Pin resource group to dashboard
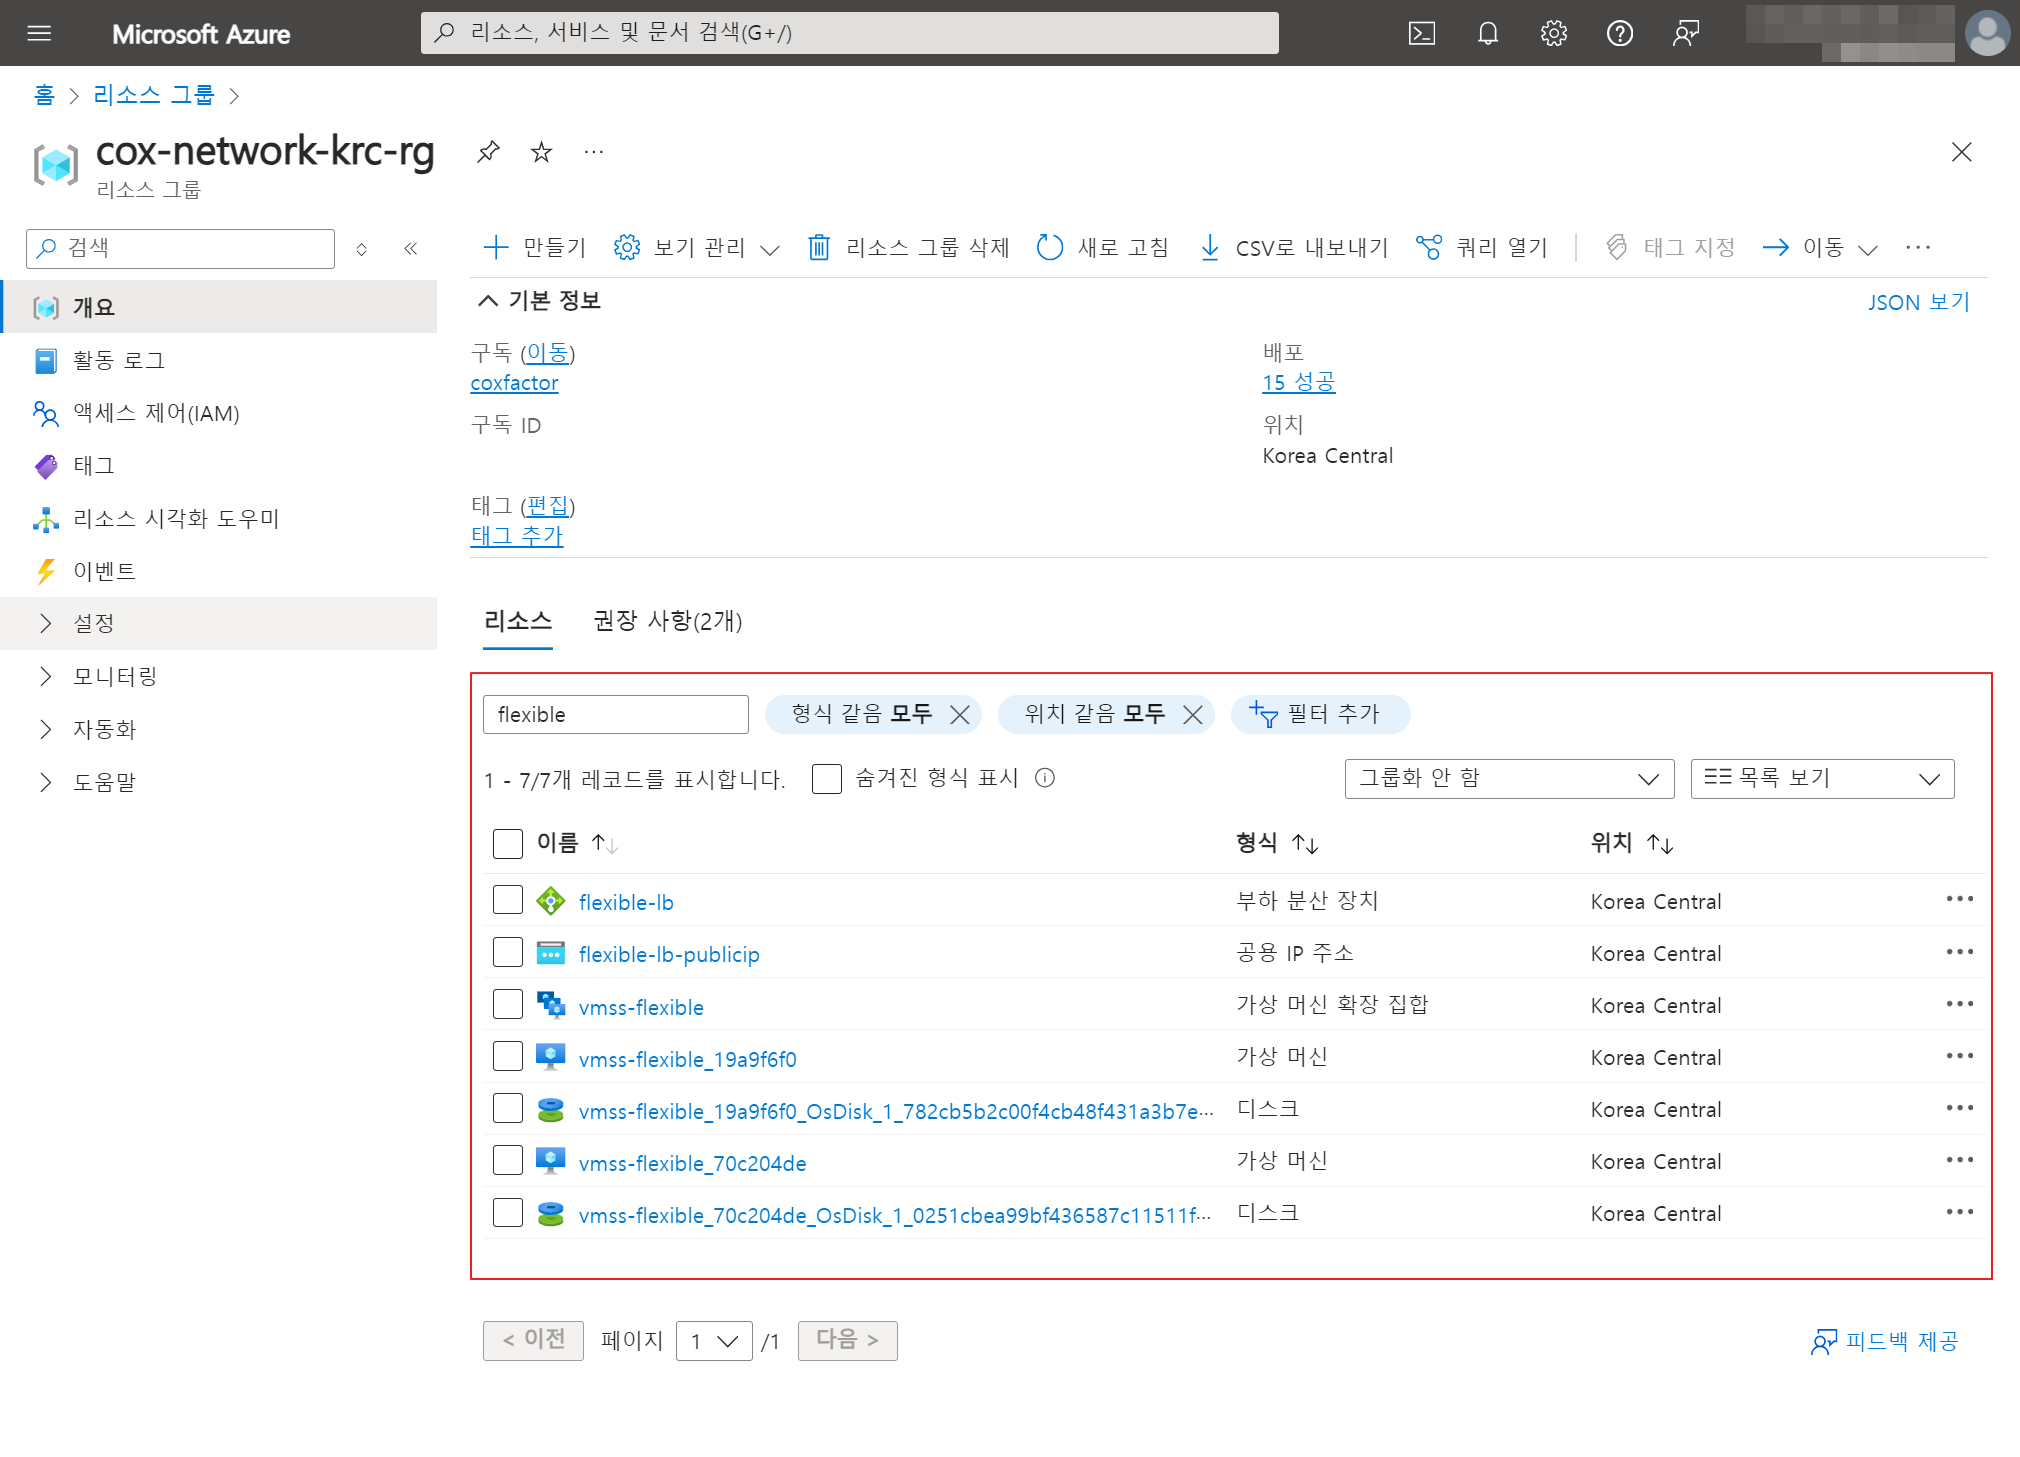The width and height of the screenshot is (2020, 1457). 488,152
